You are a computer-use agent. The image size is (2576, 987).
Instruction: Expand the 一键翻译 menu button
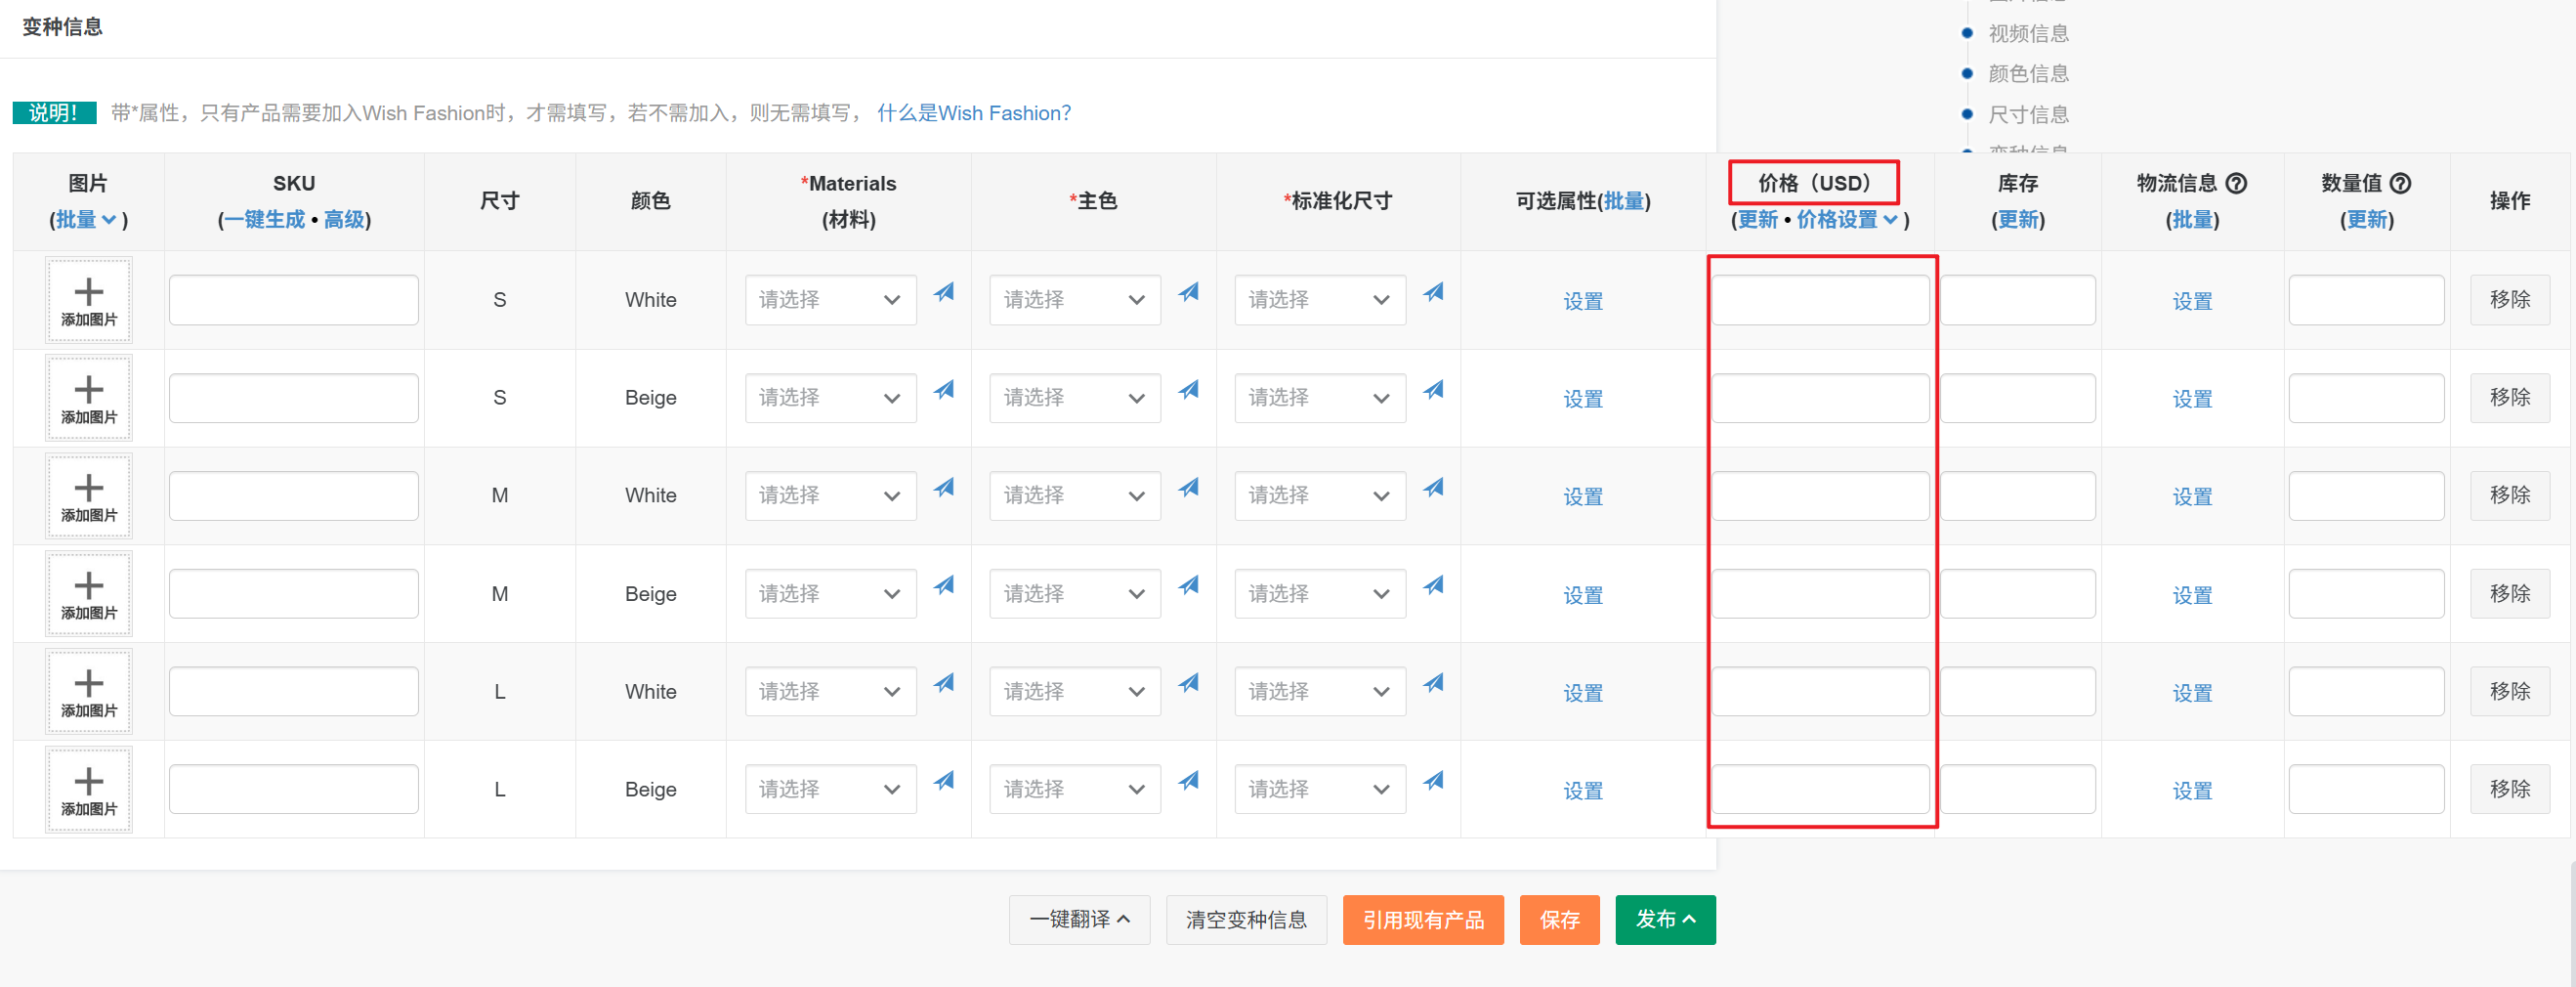[x=1079, y=919]
